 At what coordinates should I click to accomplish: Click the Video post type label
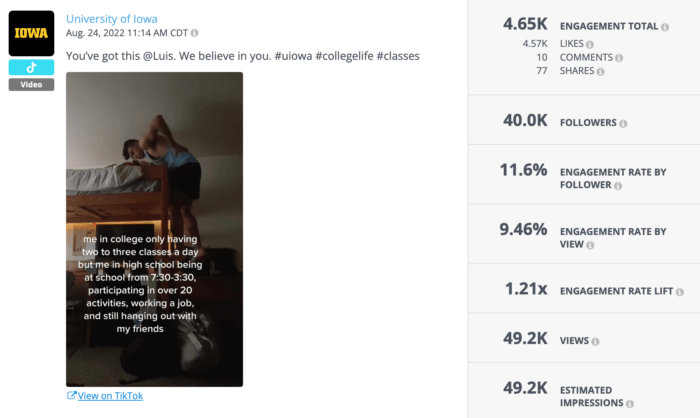point(31,84)
